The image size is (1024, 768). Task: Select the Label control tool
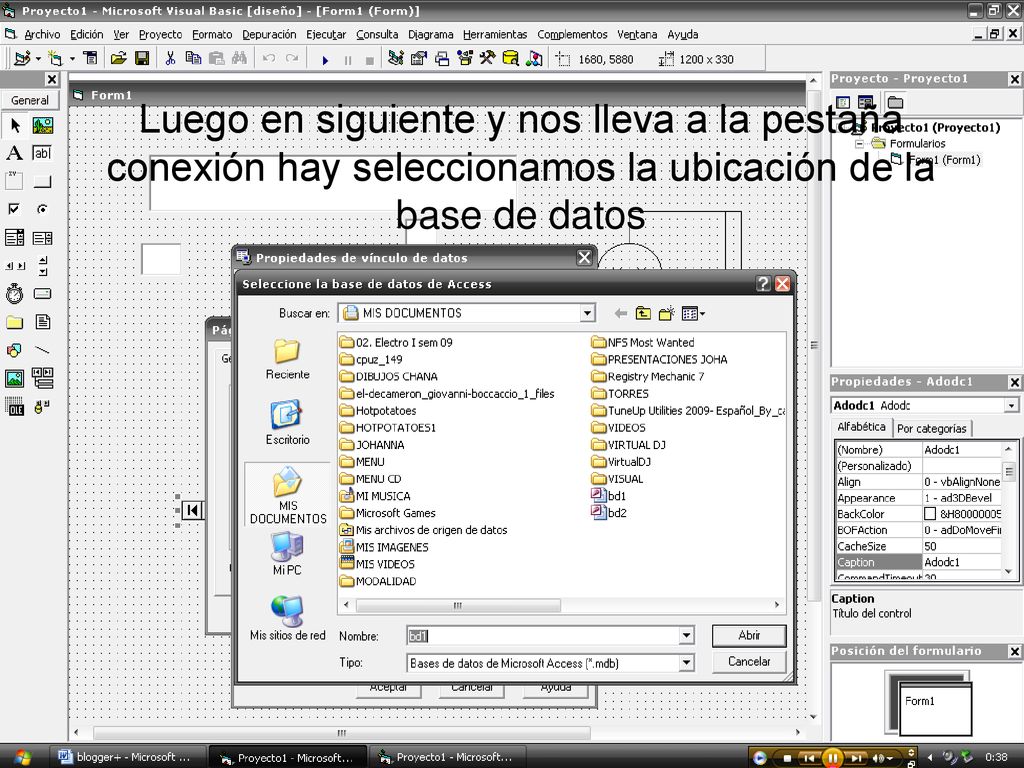click(14, 153)
